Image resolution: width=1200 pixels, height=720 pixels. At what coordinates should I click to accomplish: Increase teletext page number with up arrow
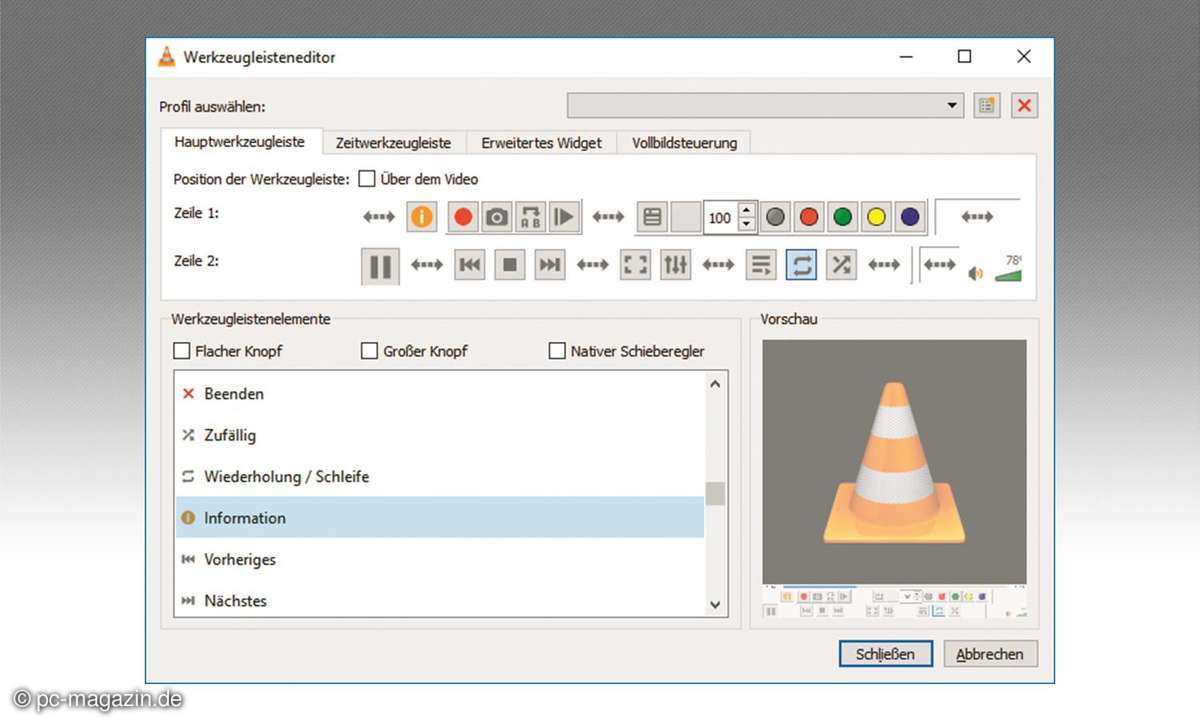click(x=747, y=210)
